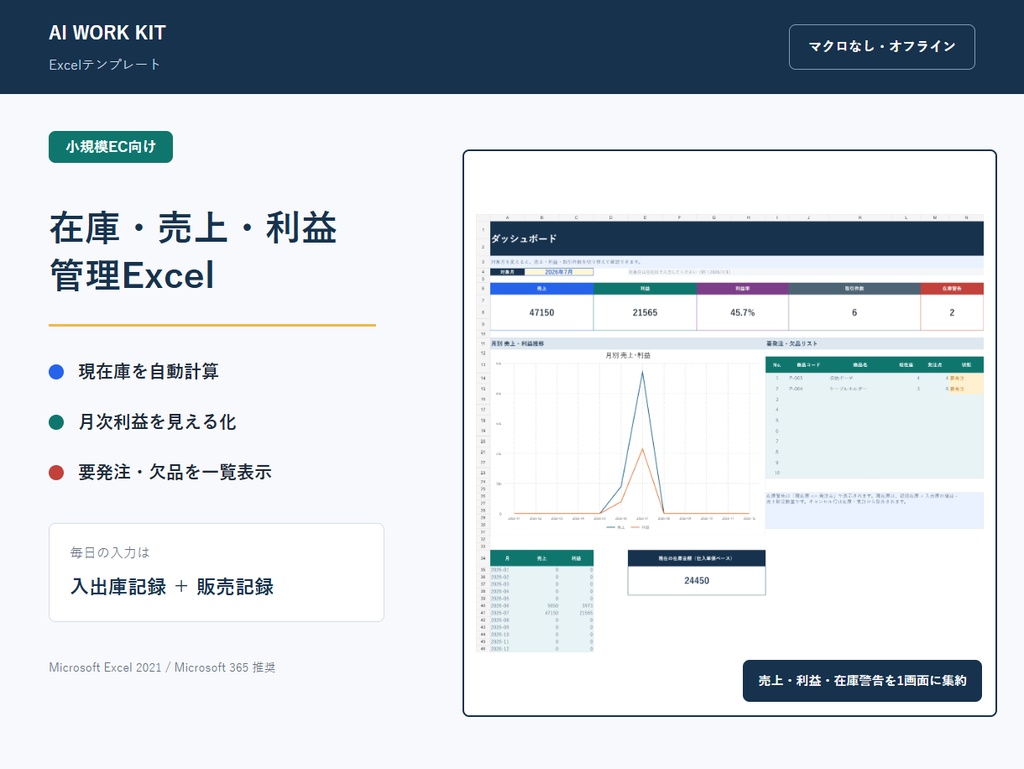Click the transaction count value 6
Image resolution: width=1024 pixels, height=769 pixels.
point(854,313)
